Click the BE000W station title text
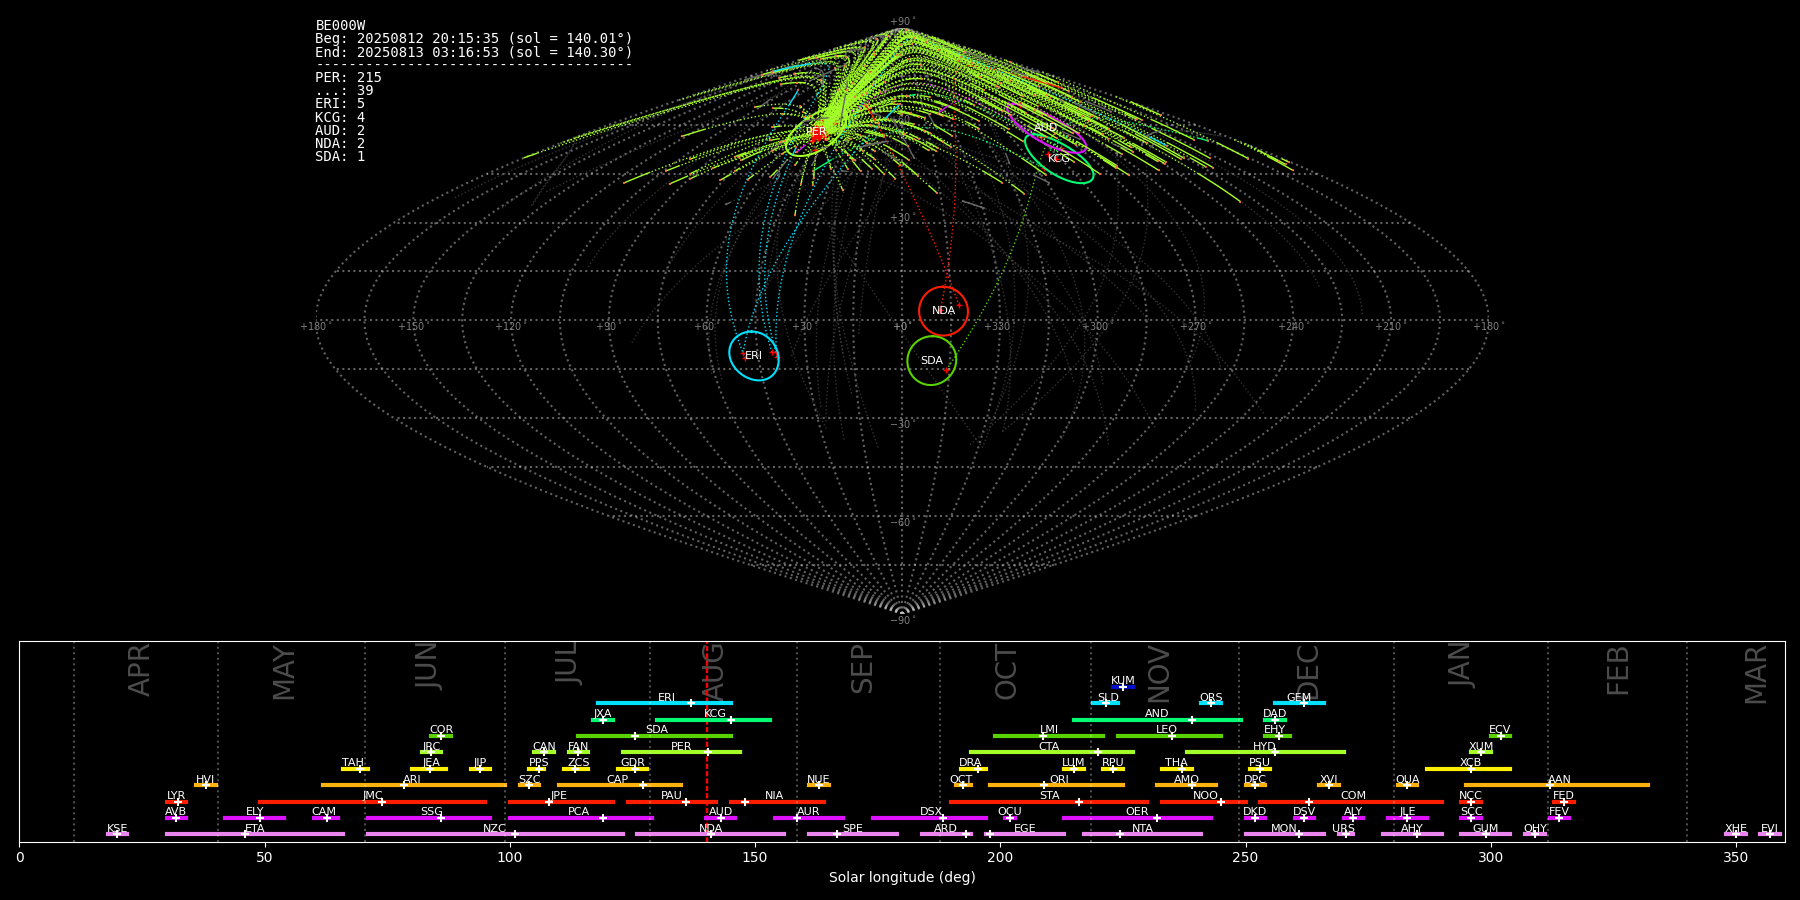Screen dimensions: 1800x900 click(x=340, y=26)
